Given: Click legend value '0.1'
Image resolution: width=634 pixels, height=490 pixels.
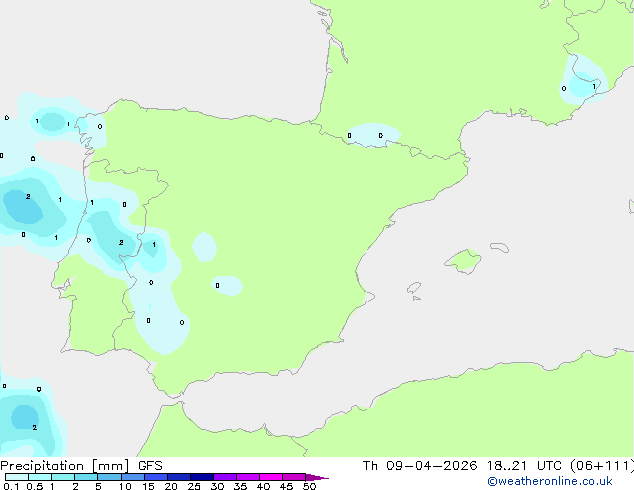Looking at the screenshot, I should click(11, 486).
